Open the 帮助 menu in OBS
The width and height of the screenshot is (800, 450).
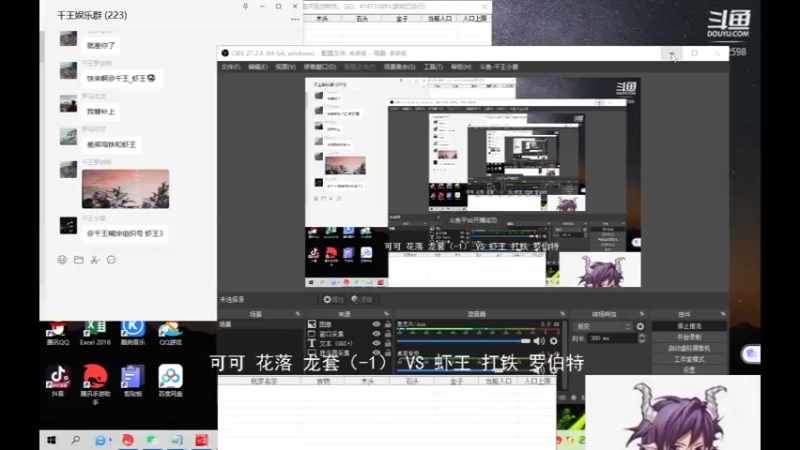[x=461, y=67]
